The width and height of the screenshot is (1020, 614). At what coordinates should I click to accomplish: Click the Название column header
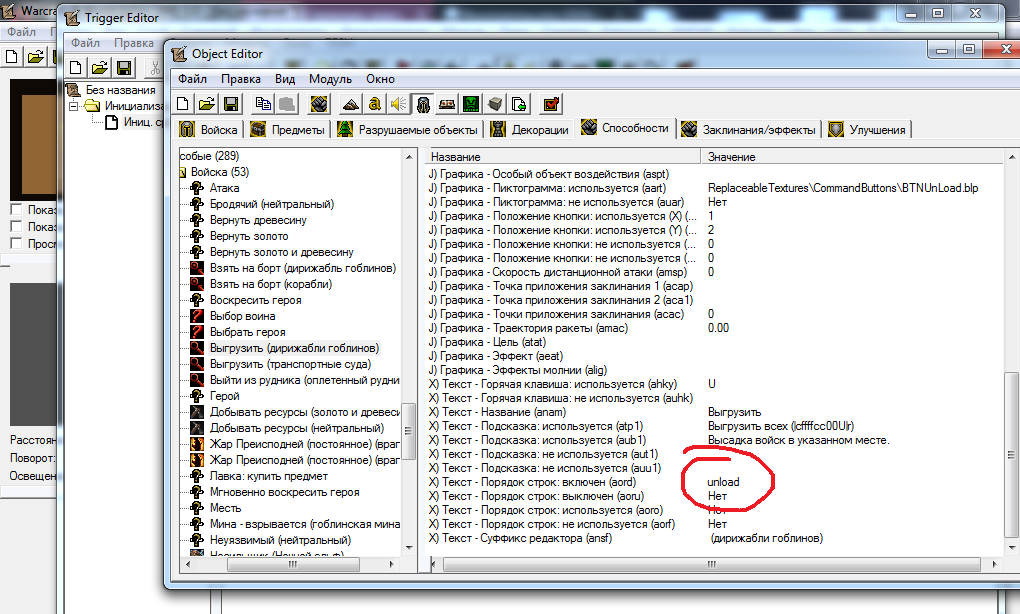[x=563, y=157]
